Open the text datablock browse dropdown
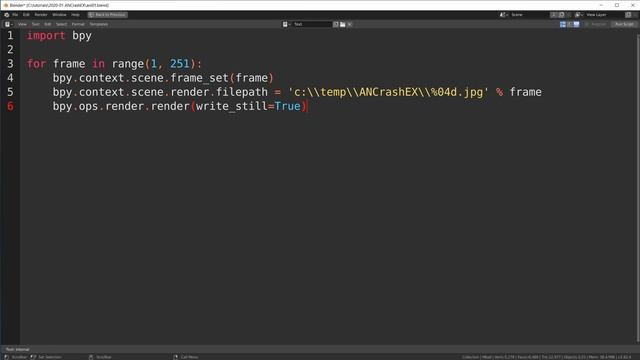640x360 pixels. (x=287, y=24)
